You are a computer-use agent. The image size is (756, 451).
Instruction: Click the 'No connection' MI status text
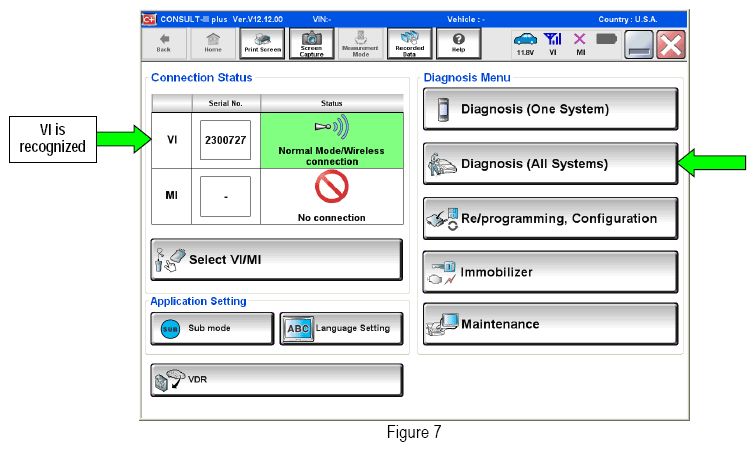[x=332, y=218]
